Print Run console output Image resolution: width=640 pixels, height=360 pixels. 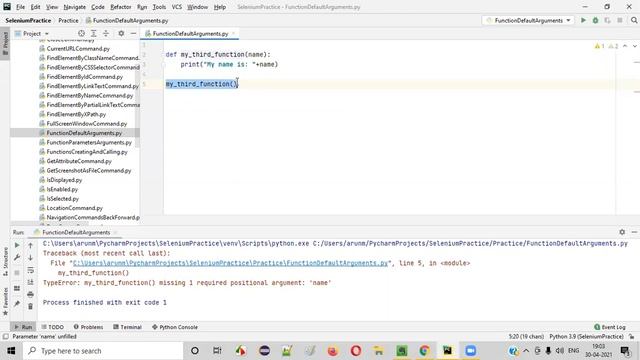pyautogui.click(x=30, y=294)
